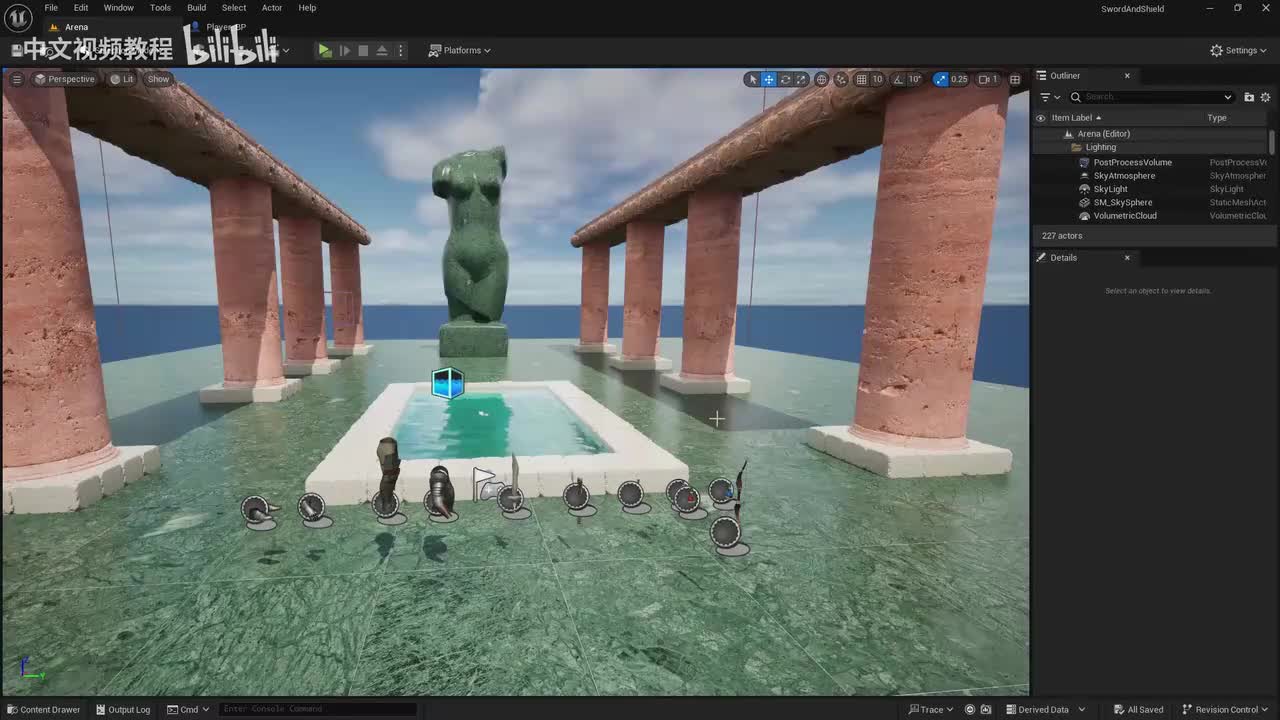Click the All Saved status button
The image size is (1280, 720).
1138,710
